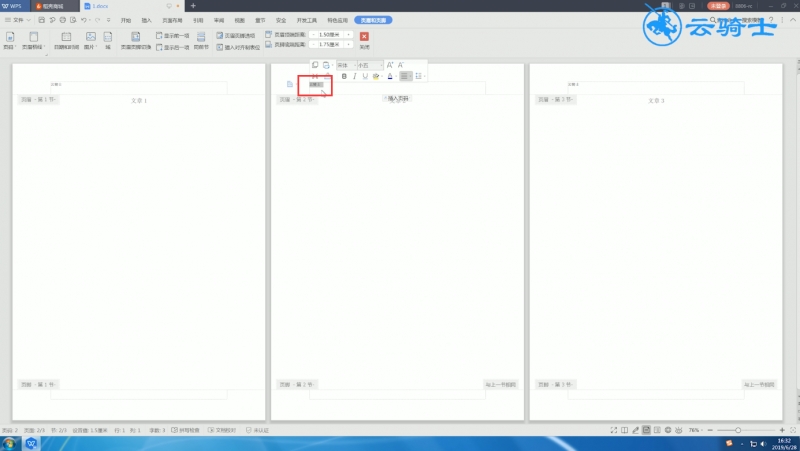Apply font color from the floating toolbar
This screenshot has height=451, width=800.
390,76
